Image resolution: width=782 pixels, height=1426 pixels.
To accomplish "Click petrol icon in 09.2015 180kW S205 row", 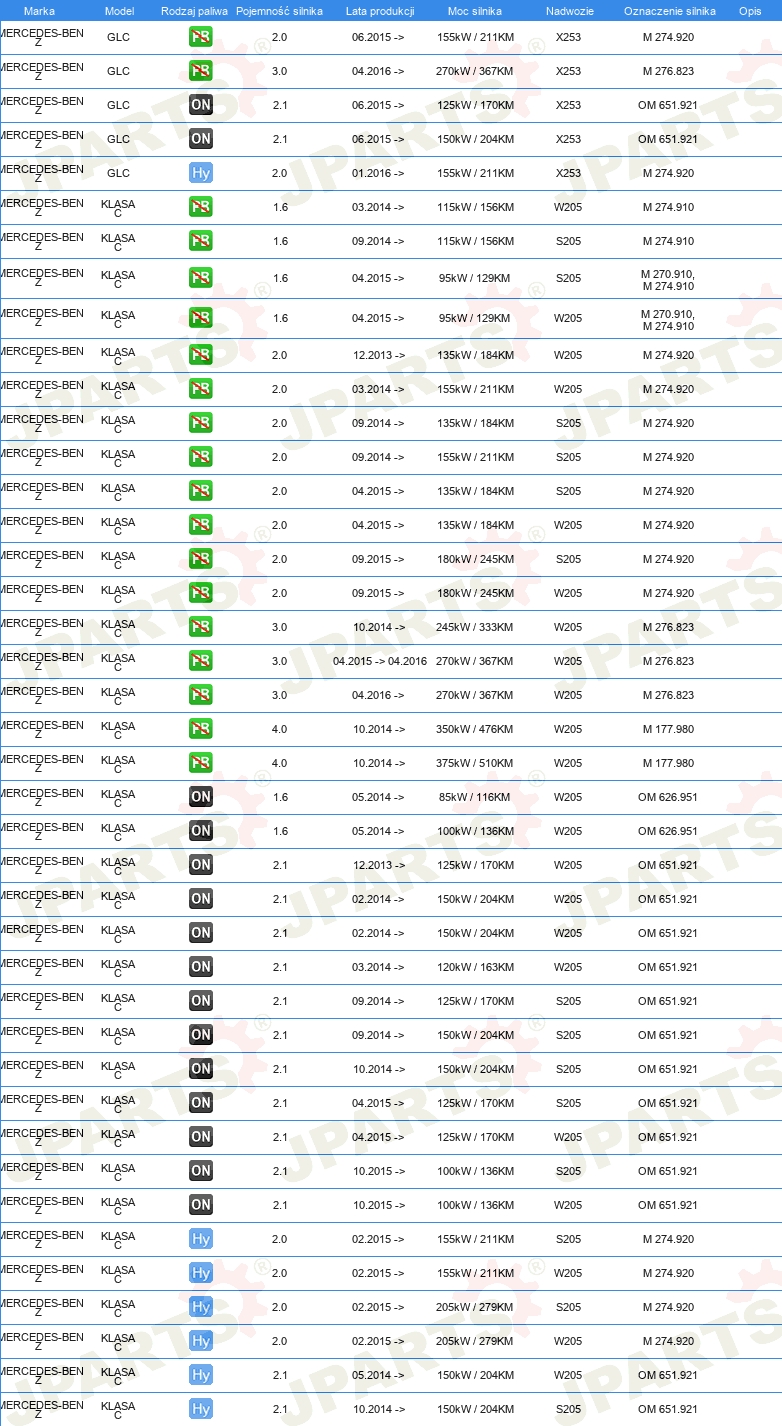I will [x=201, y=560].
